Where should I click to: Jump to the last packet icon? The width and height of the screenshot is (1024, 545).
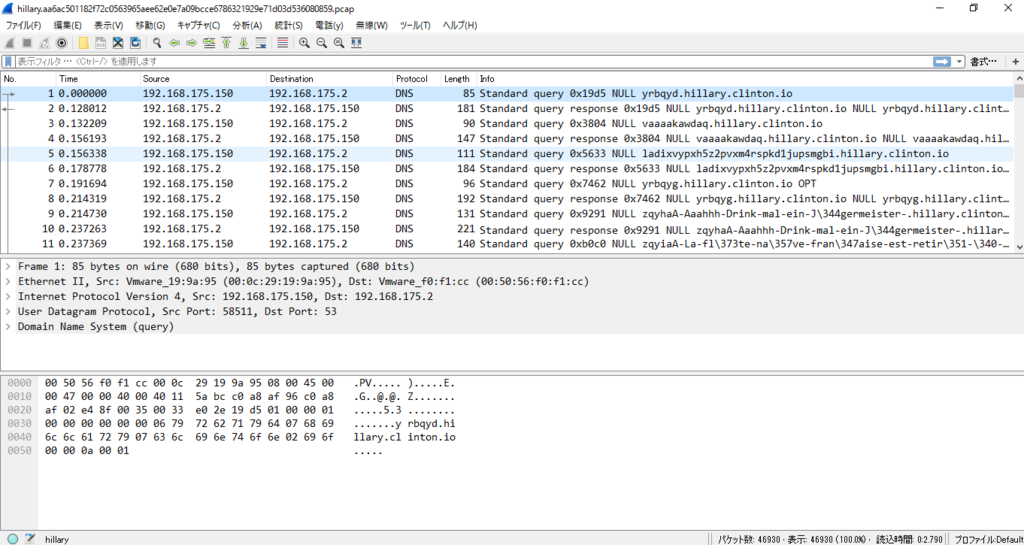[x=244, y=43]
